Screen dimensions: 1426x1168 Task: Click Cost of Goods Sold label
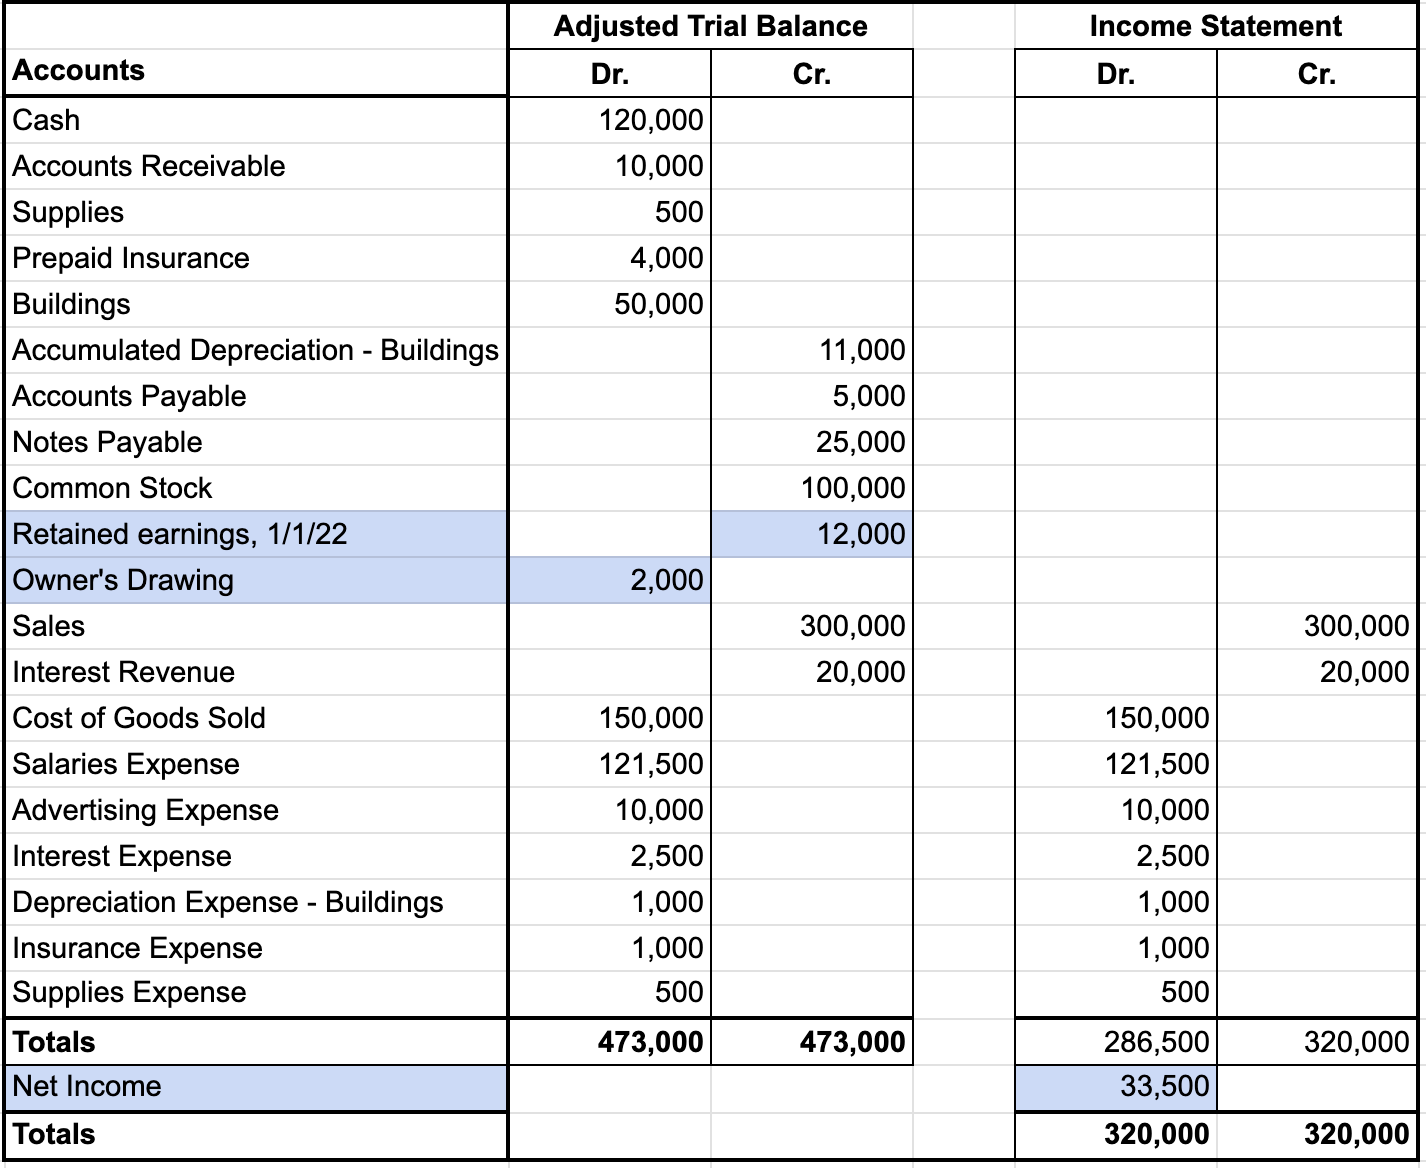pos(255,718)
